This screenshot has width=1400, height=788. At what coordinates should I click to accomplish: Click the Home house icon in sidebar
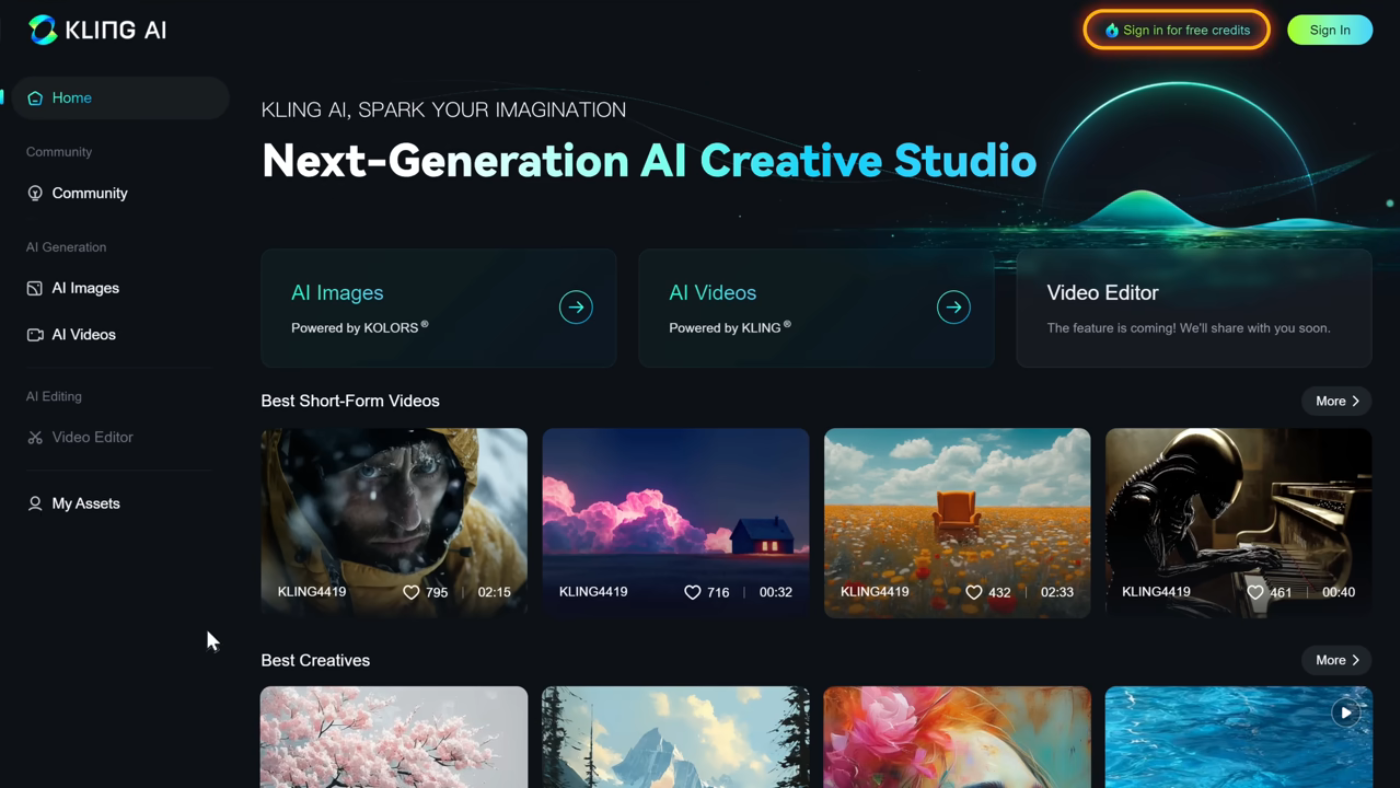click(x=35, y=98)
